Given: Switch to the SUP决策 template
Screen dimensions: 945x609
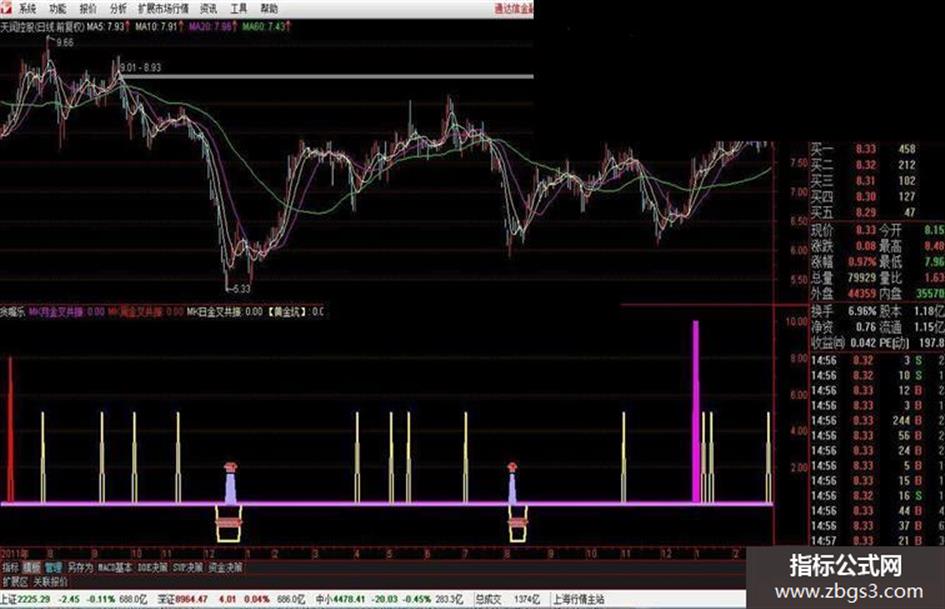Looking at the screenshot, I should click(x=188, y=567).
